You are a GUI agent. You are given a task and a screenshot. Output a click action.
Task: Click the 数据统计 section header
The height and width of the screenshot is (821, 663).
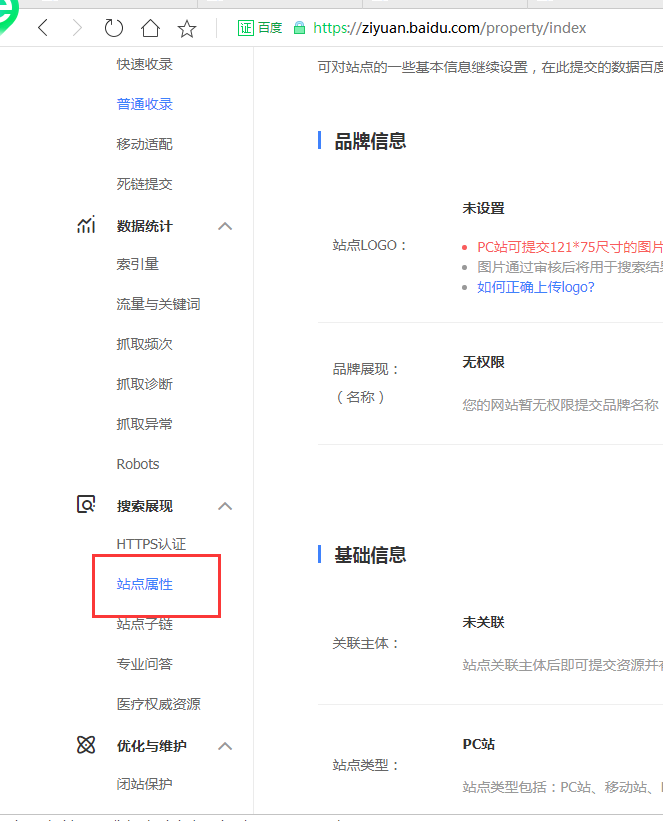pos(145,226)
